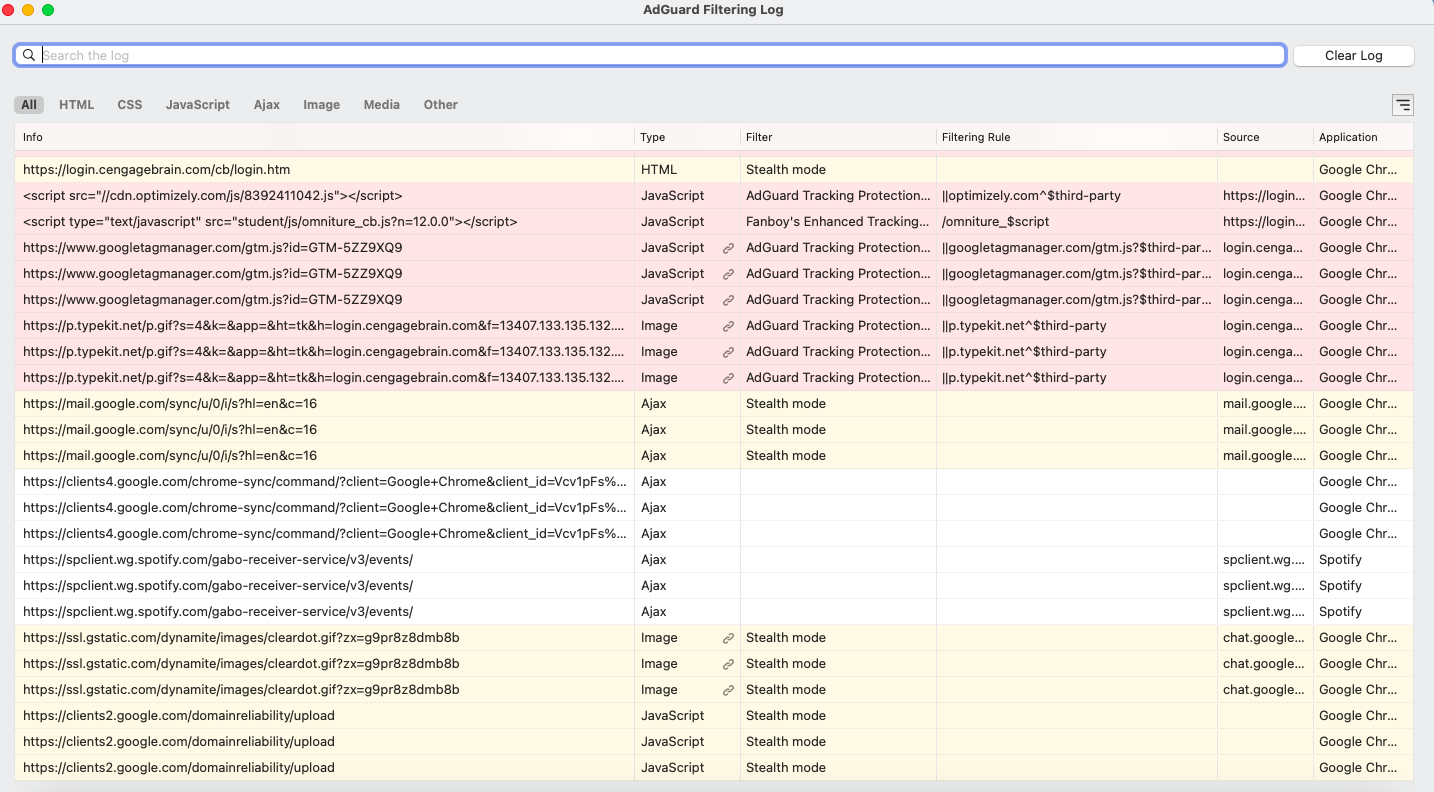Click the link icon on the first p.typekit.net row
The image size is (1434, 792).
click(x=728, y=325)
